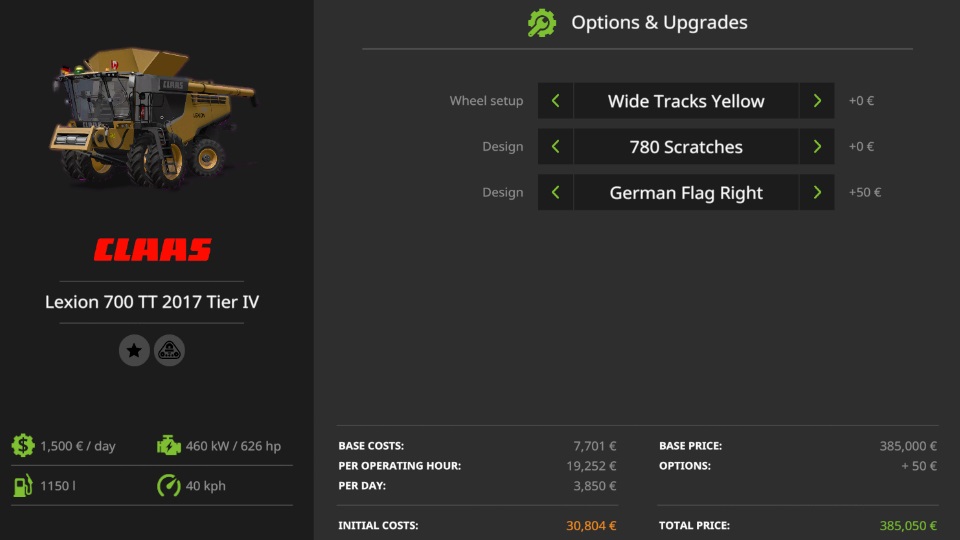This screenshot has height=540, width=960.
Task: Select previous Wheel setup option
Action: (555, 101)
